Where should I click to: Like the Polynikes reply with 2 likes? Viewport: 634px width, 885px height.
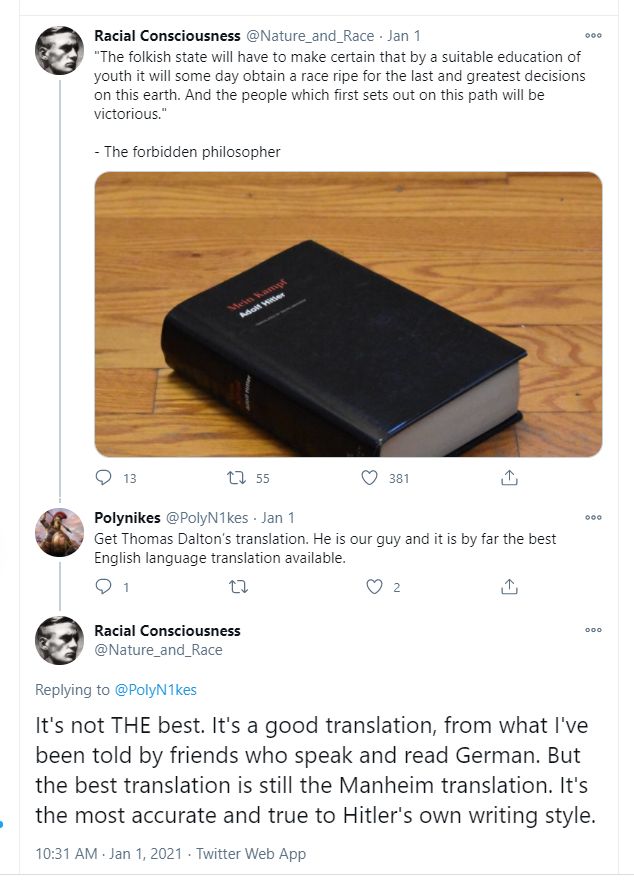click(x=374, y=587)
